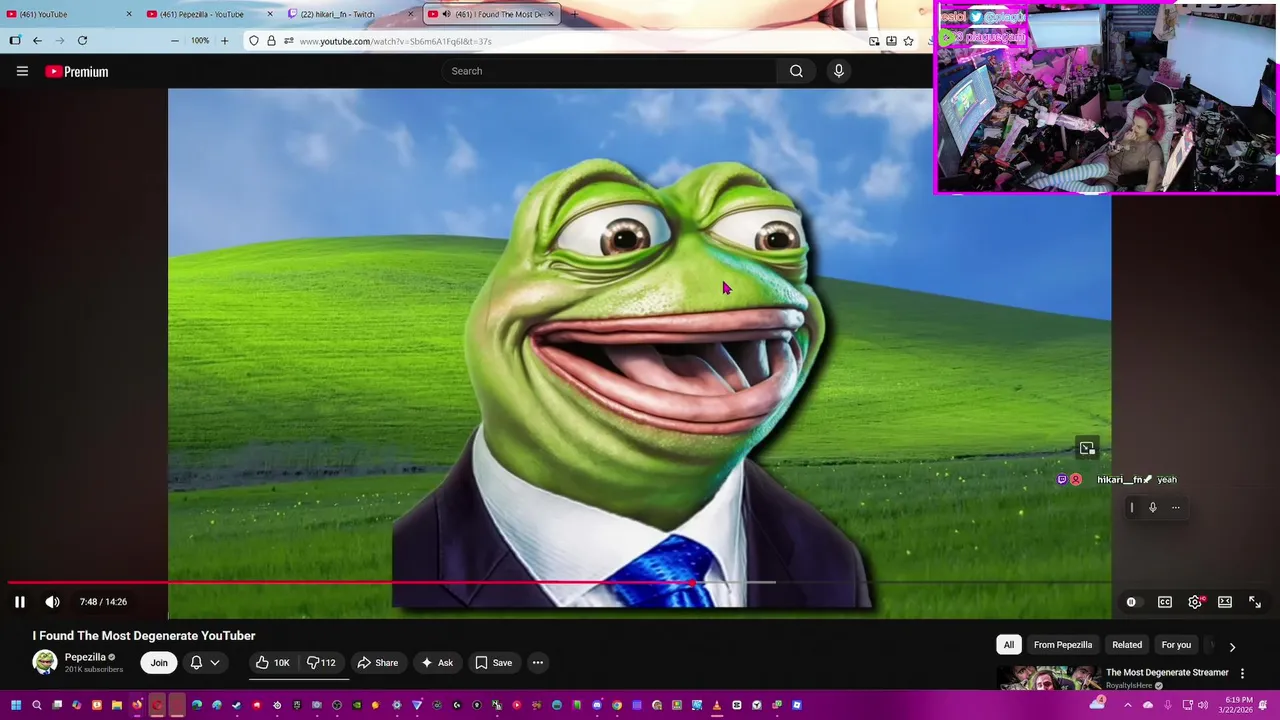Toggle closed captions CC button
The image size is (1280, 720).
[1165, 602]
